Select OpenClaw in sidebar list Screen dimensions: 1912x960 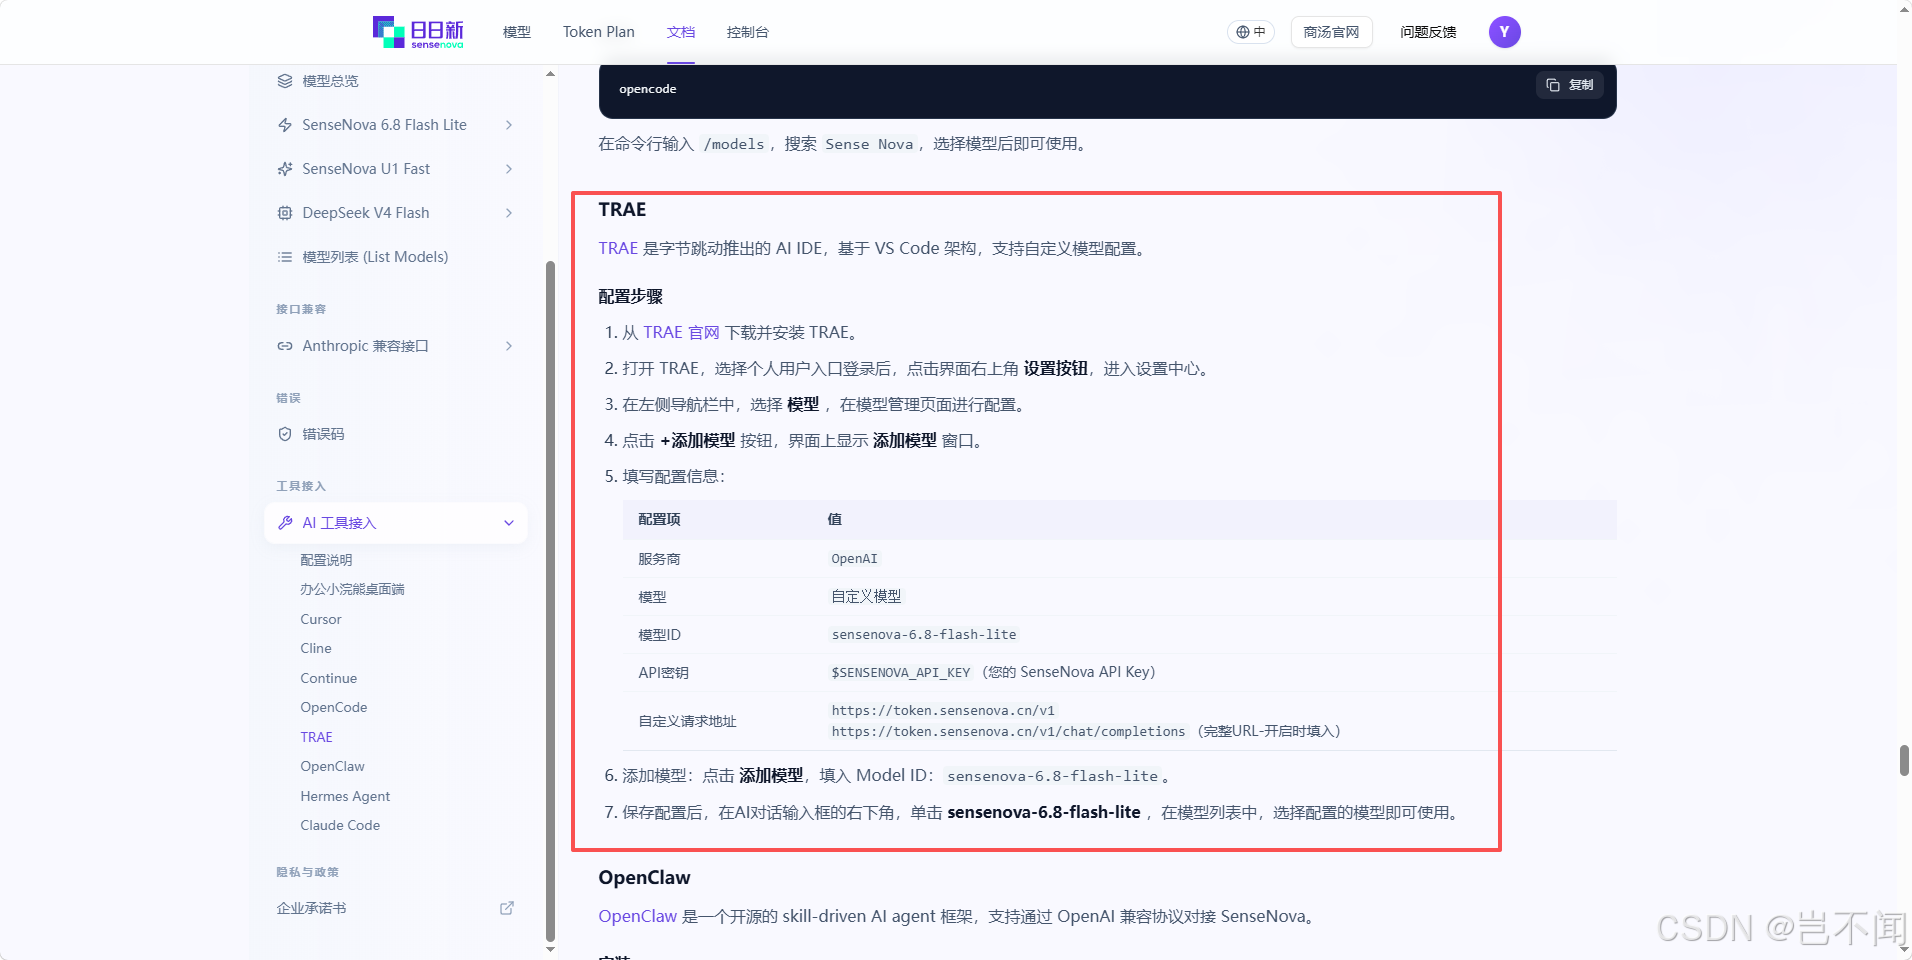[x=333, y=766]
